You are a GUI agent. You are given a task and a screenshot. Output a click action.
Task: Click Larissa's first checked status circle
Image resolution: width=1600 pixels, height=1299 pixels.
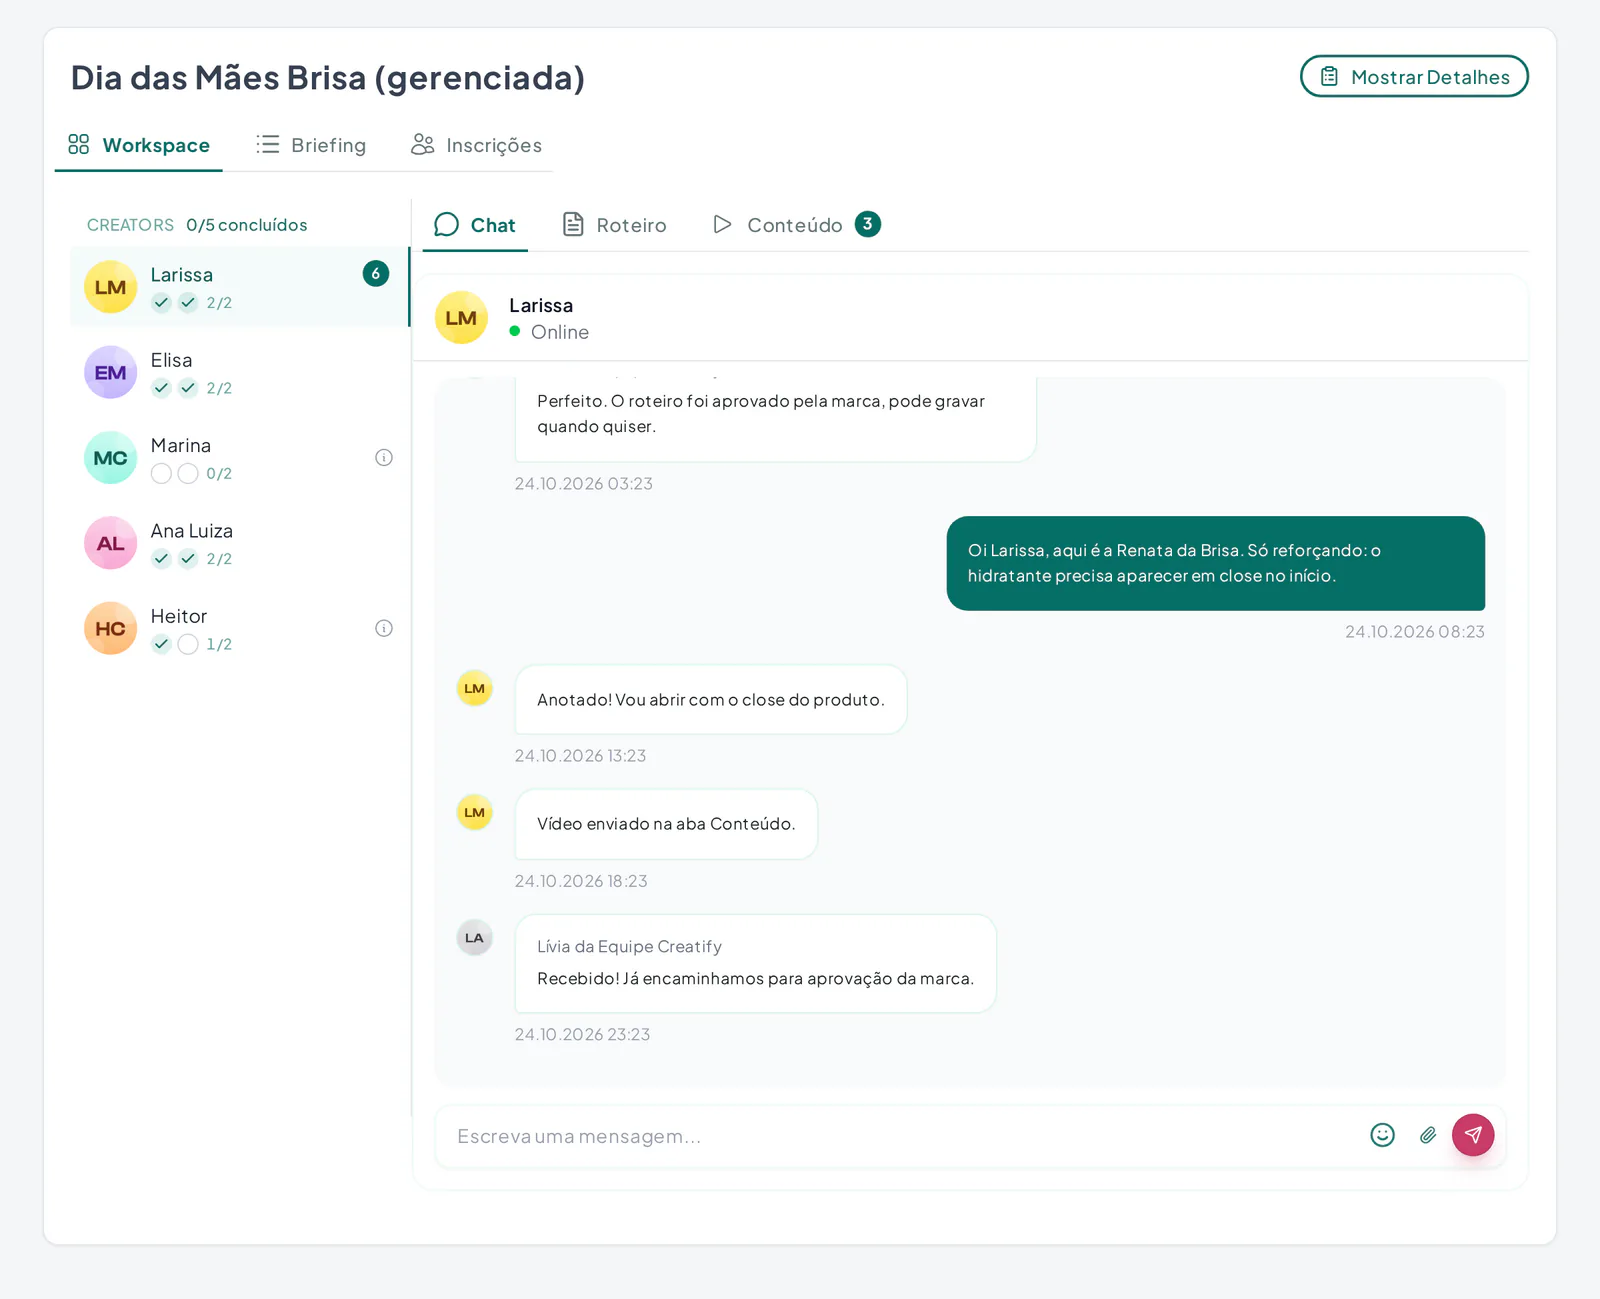tap(161, 303)
